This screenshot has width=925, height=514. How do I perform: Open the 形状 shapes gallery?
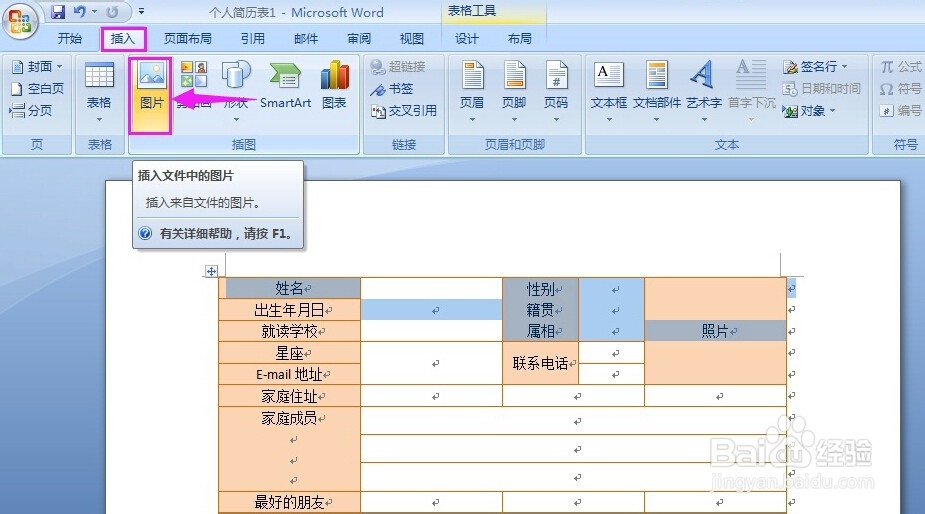[x=236, y=93]
